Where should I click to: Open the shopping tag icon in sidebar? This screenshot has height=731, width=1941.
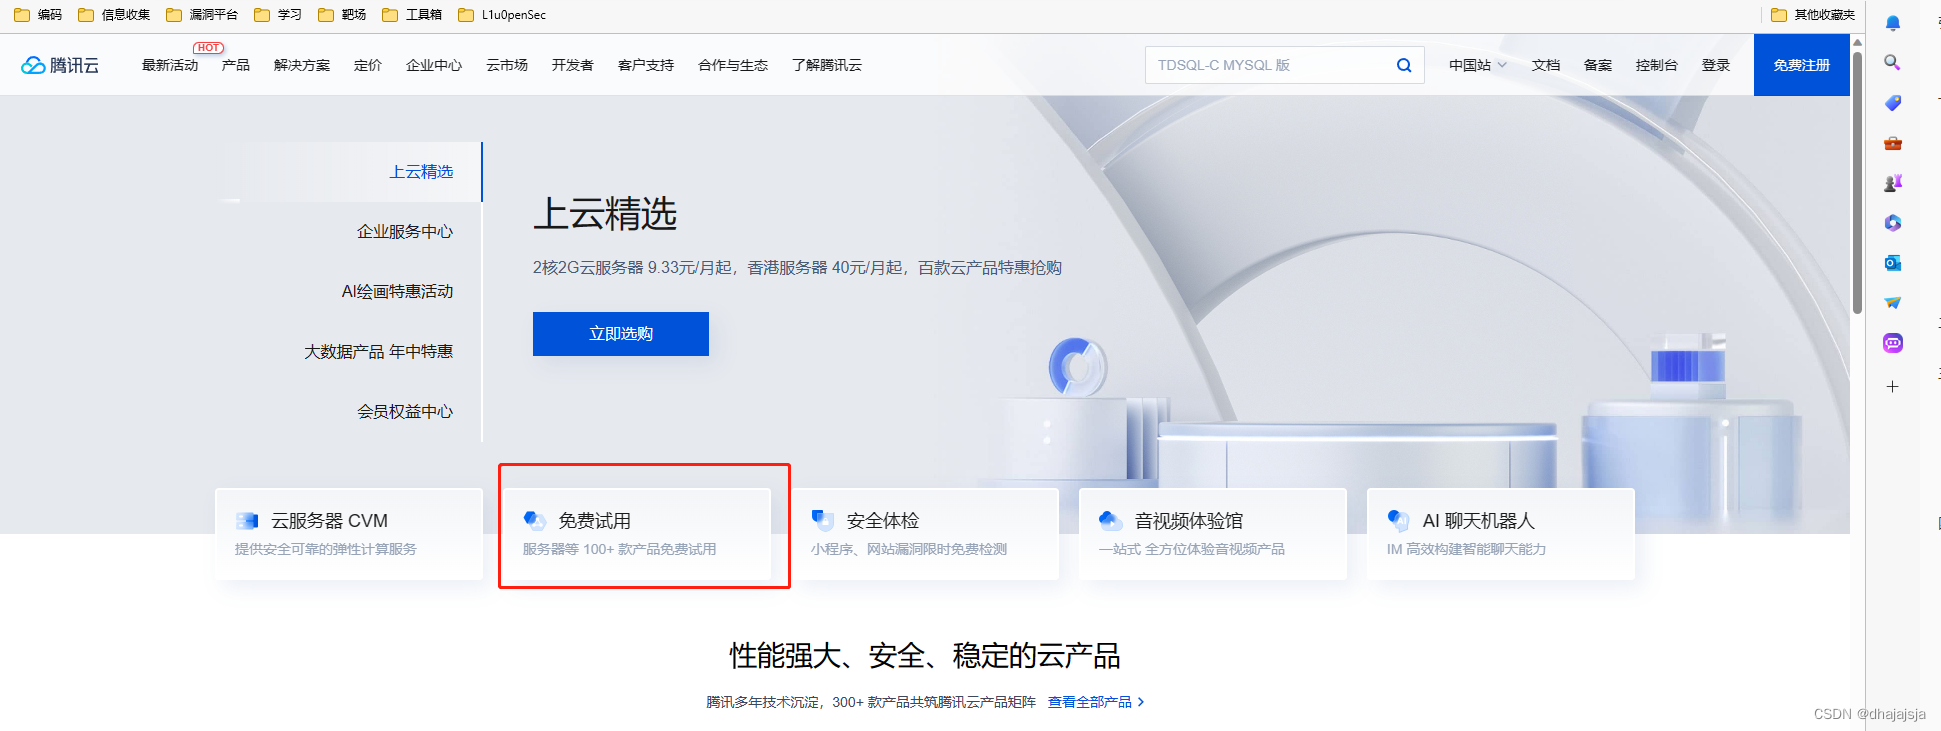tap(1892, 103)
